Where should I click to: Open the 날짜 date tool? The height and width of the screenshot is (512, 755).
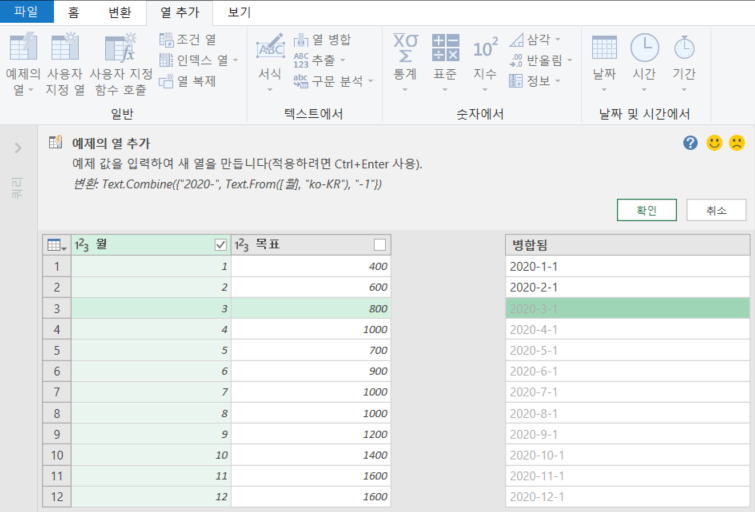tap(604, 63)
